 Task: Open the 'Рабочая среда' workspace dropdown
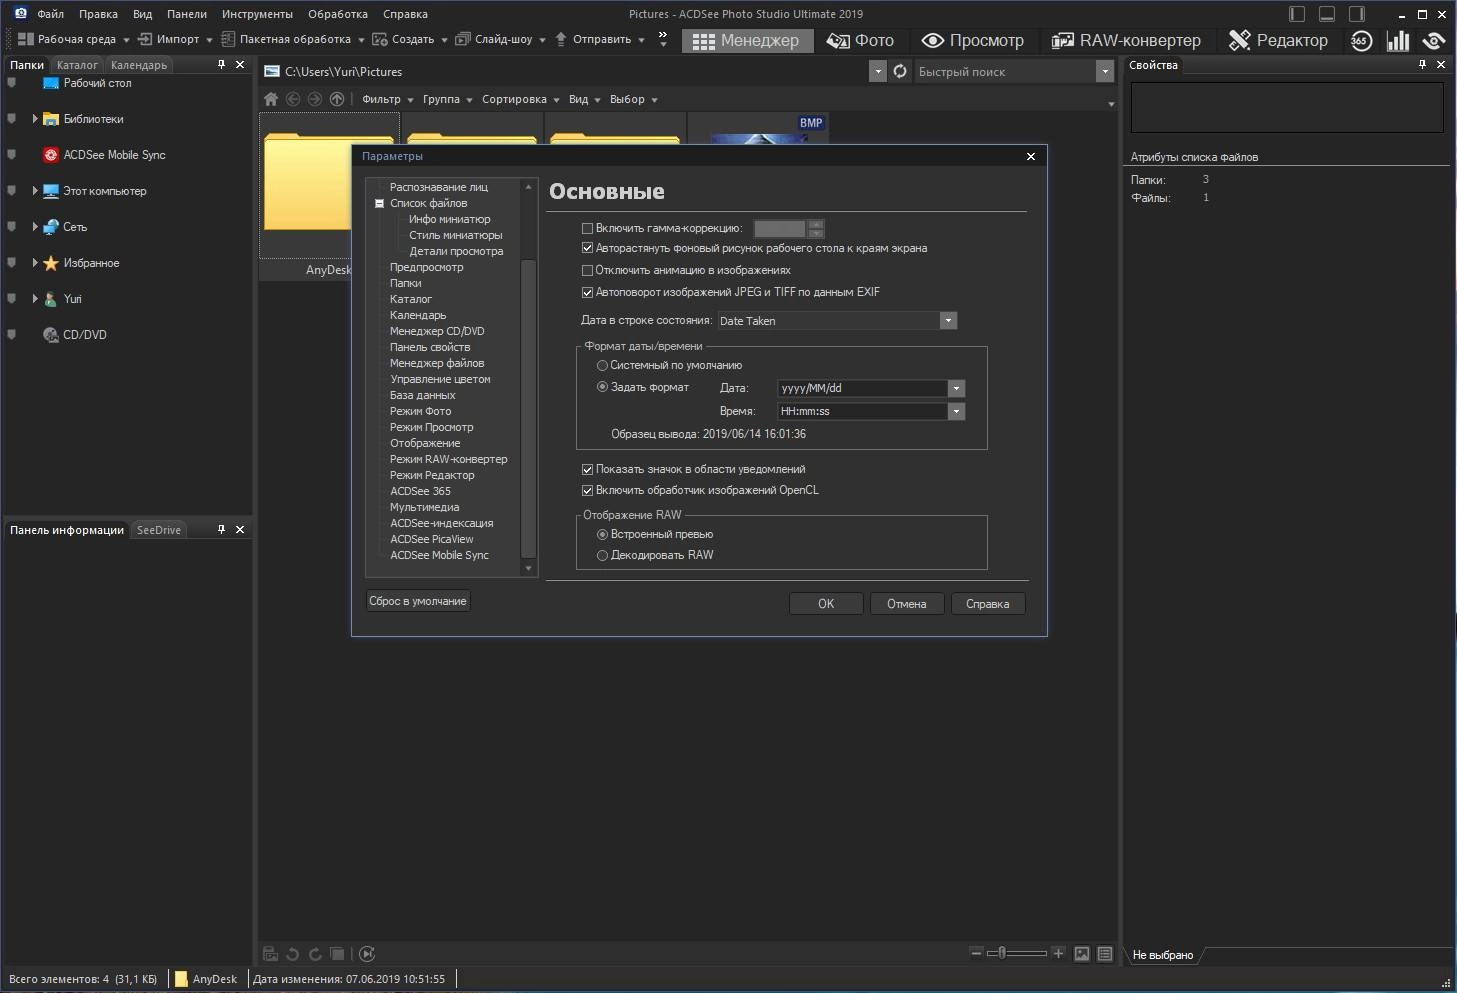point(74,39)
